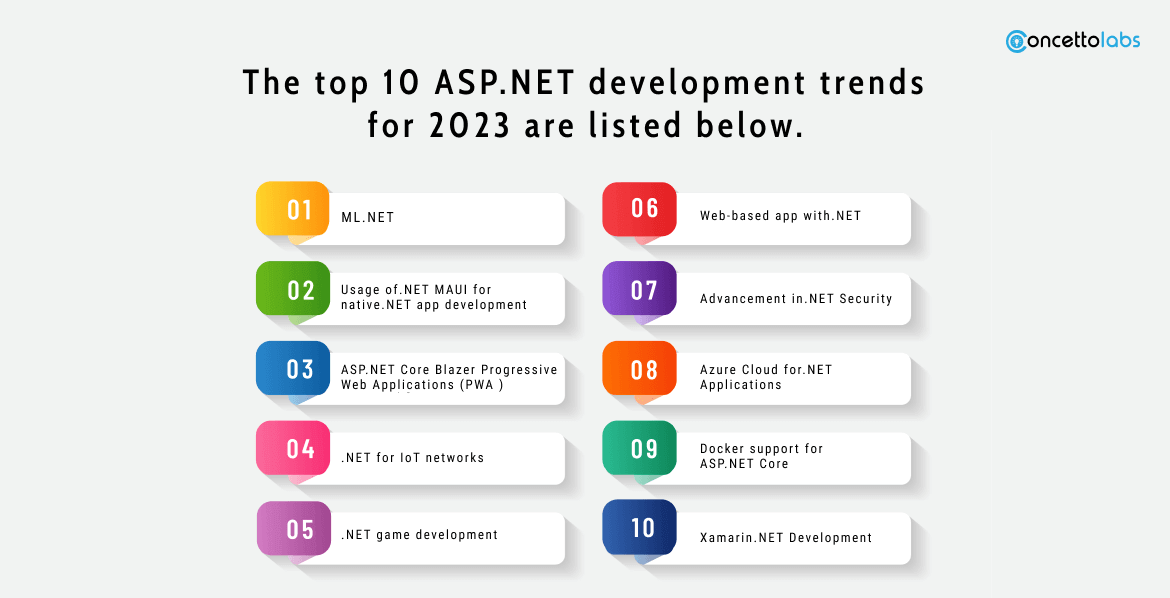
Task: Open the ML.NET trend item
Action: 367,217
